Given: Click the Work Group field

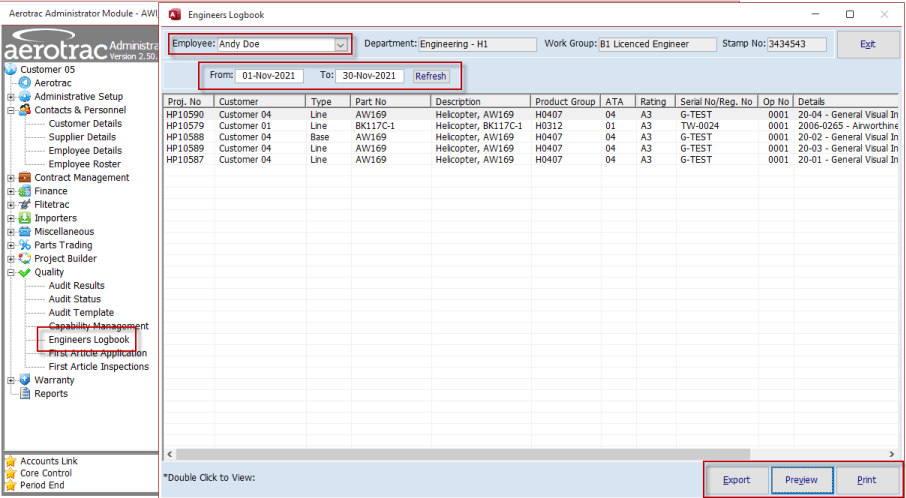Looking at the screenshot, I should click(657, 44).
